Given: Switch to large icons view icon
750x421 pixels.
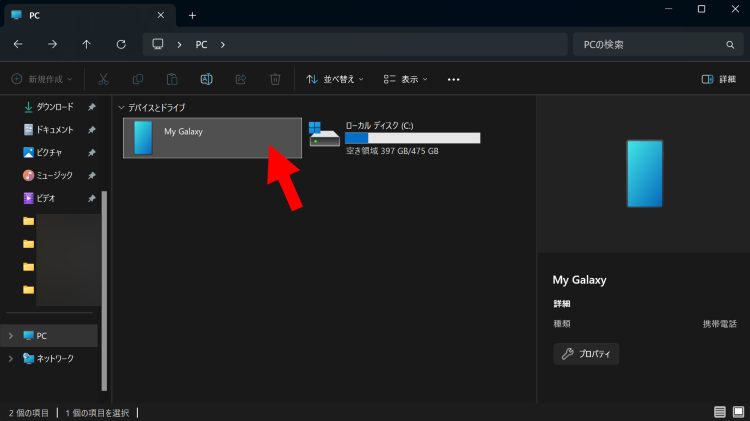Looking at the screenshot, I should tap(739, 412).
